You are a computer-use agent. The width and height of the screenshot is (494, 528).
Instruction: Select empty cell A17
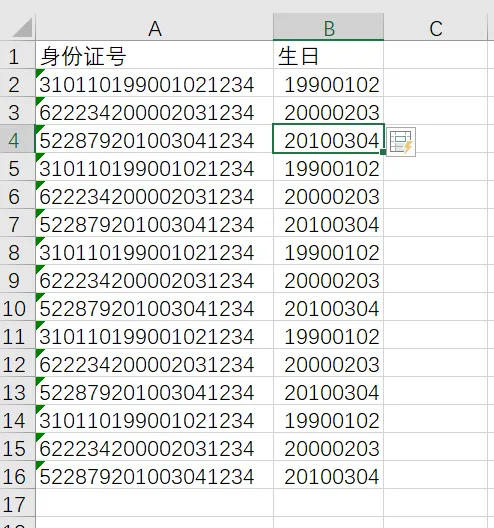(x=154, y=503)
